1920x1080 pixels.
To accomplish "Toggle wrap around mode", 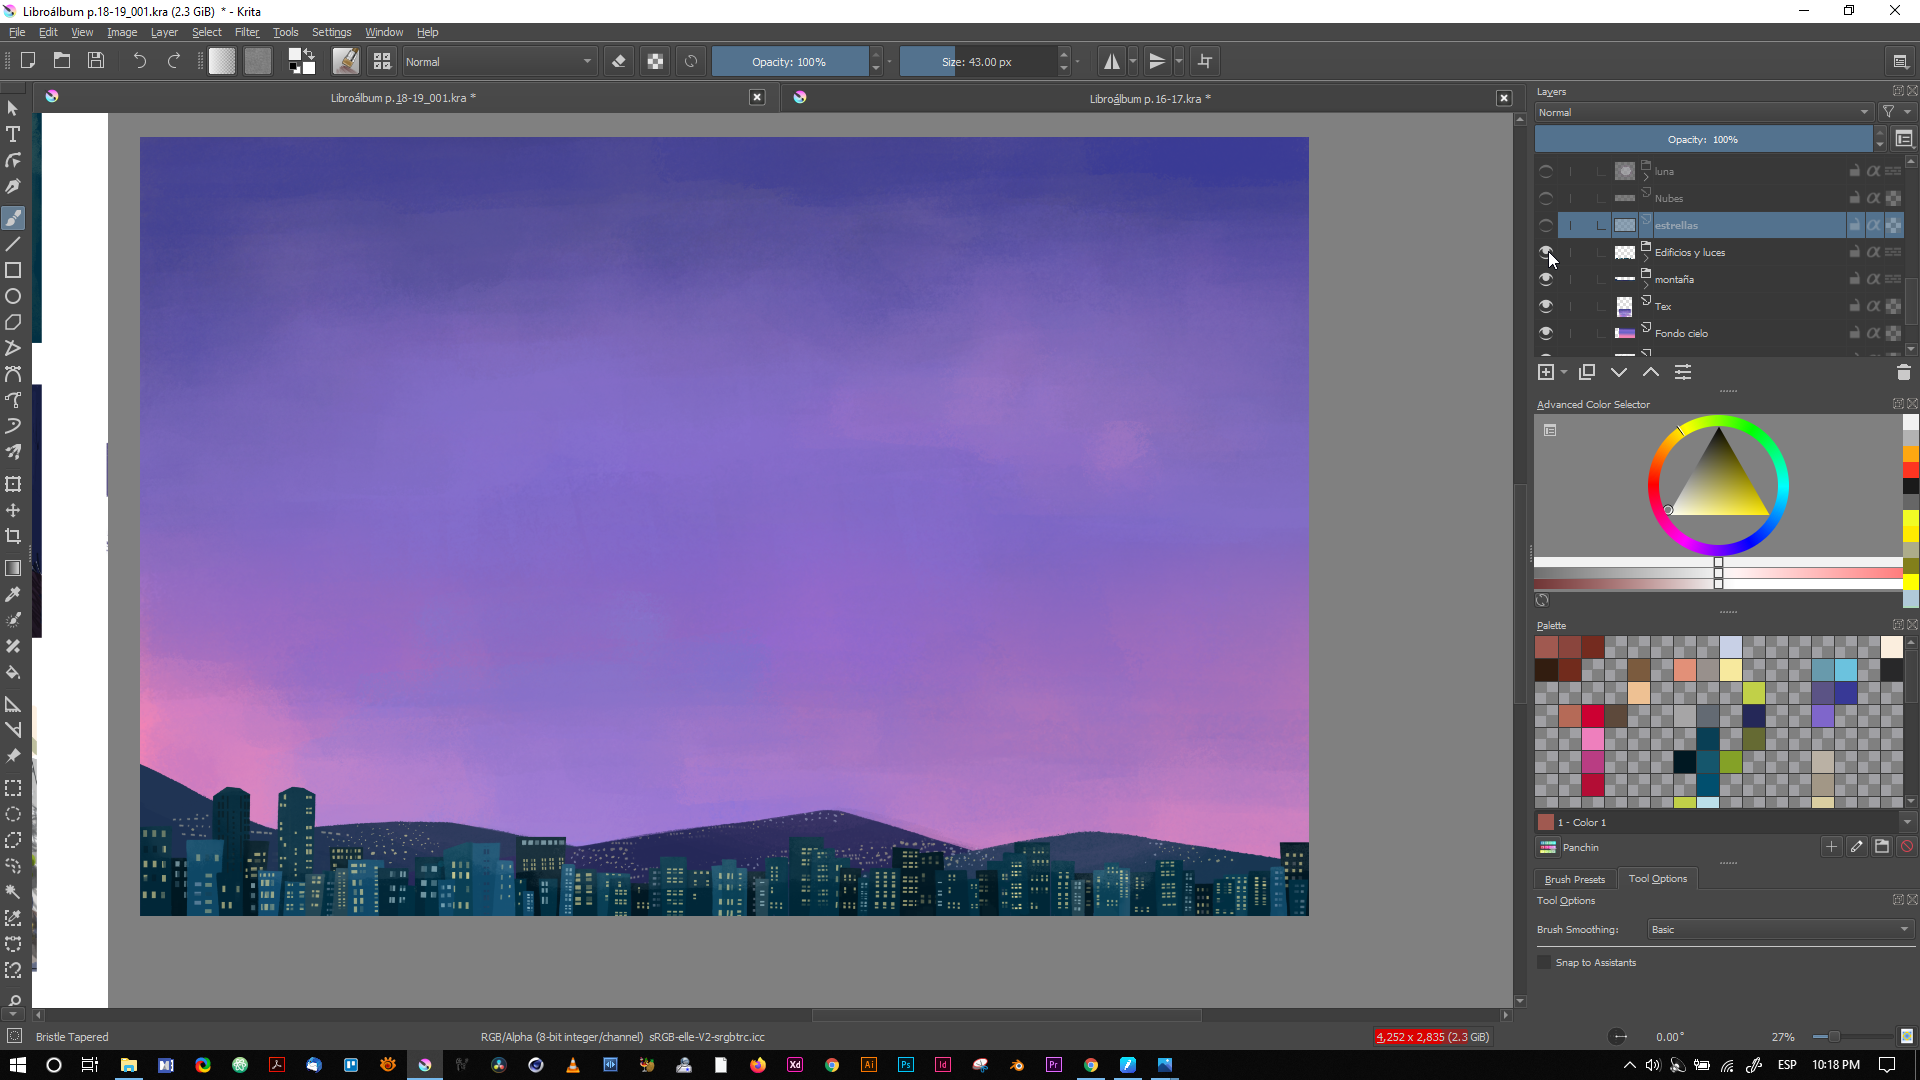I will (1205, 61).
